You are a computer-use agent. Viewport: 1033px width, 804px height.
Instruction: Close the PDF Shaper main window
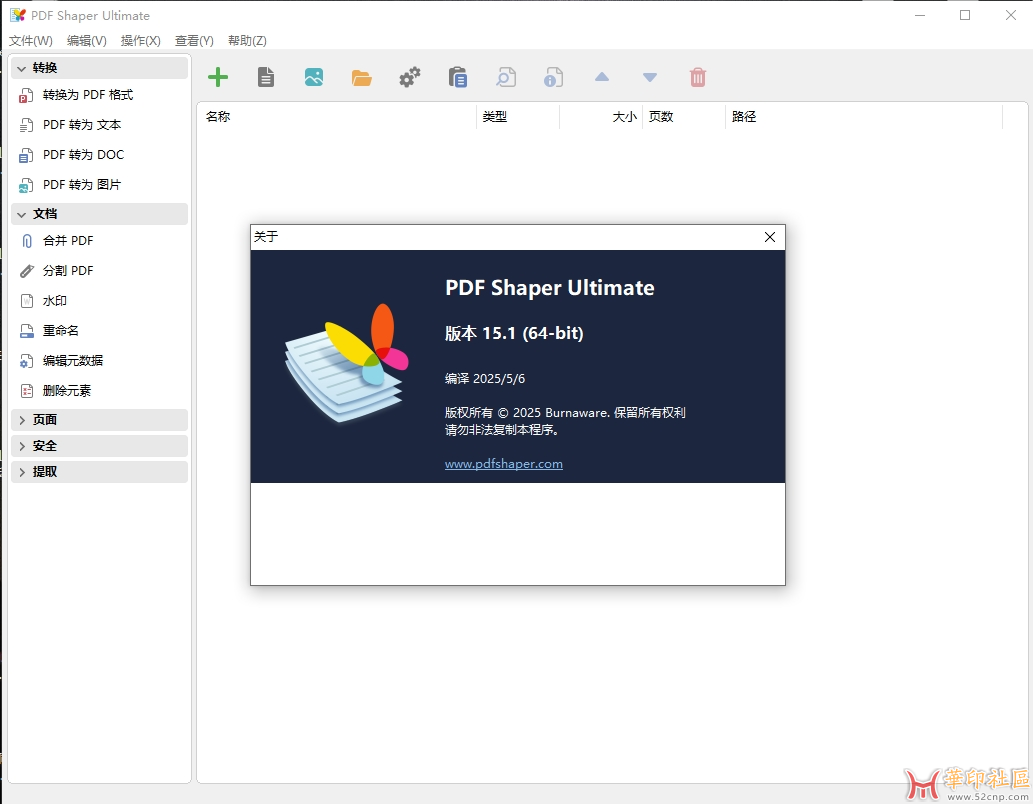tap(1011, 15)
